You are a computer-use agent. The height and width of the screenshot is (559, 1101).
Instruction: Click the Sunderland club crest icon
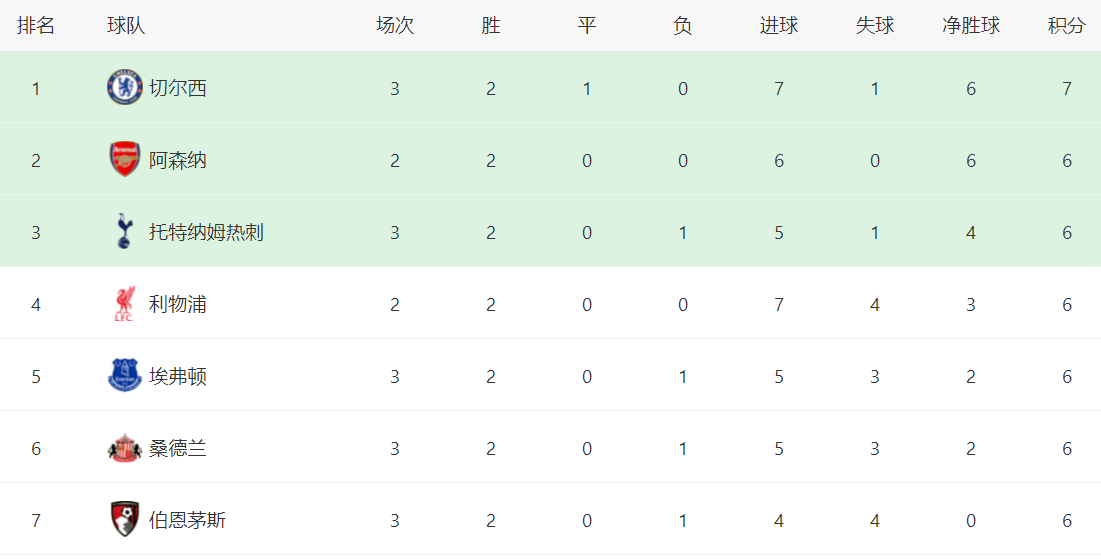coord(125,448)
